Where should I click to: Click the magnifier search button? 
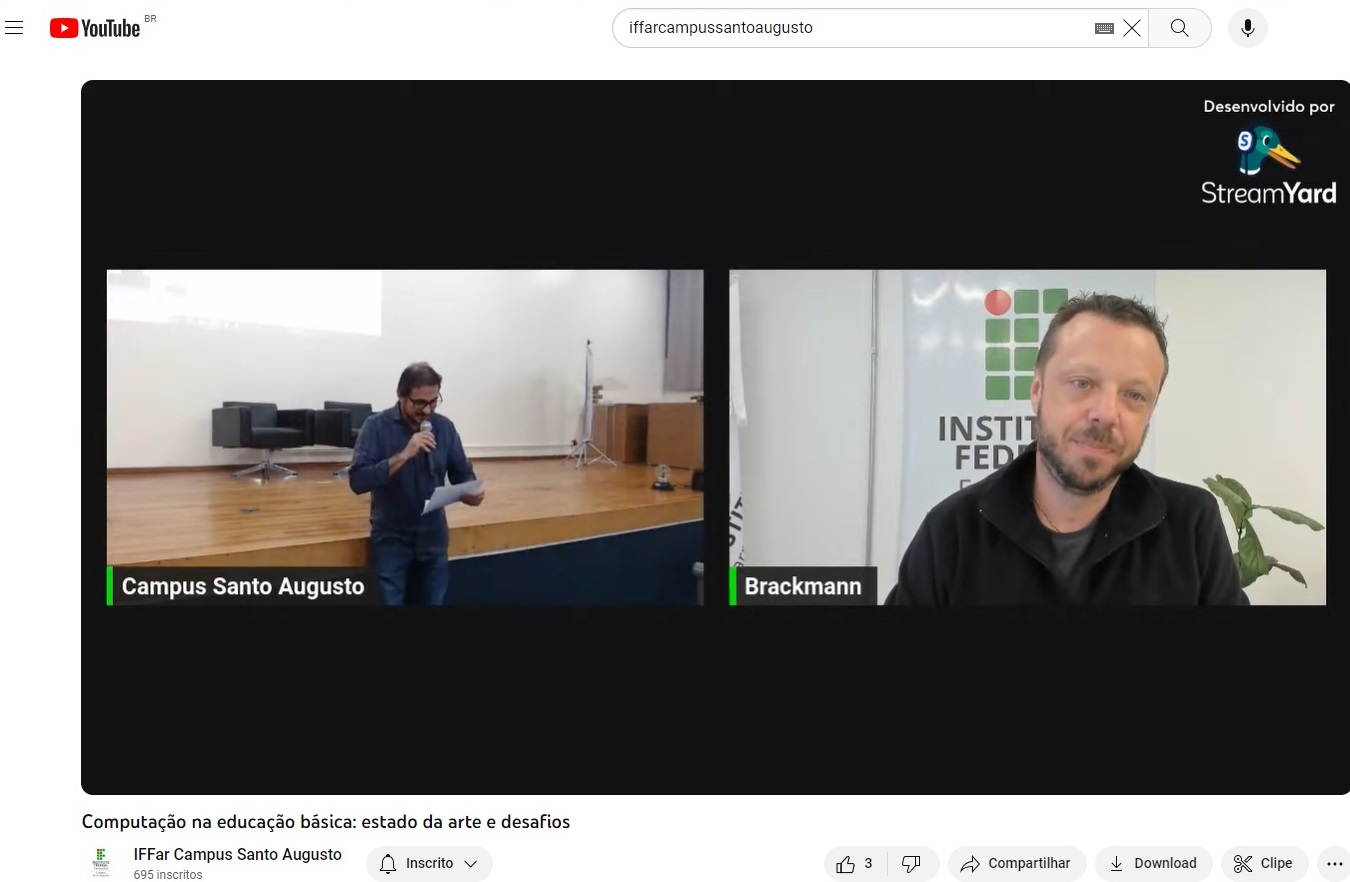coord(1180,28)
